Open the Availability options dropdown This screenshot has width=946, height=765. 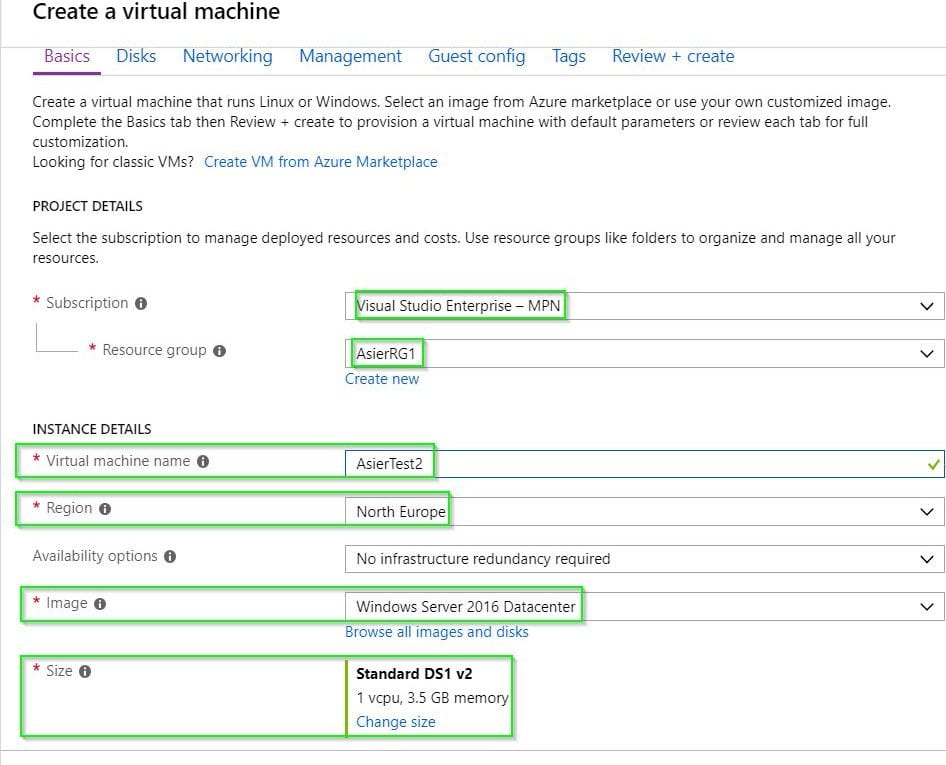(644, 559)
